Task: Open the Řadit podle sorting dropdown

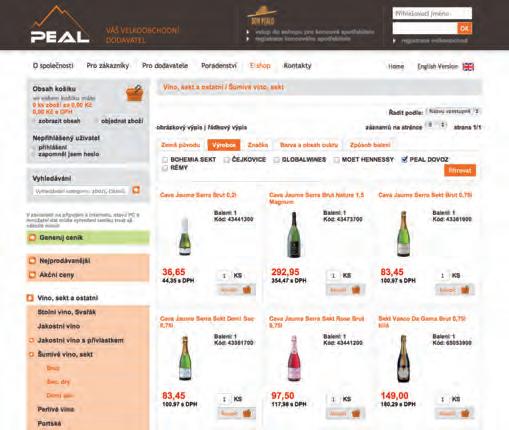Action: pos(454,111)
